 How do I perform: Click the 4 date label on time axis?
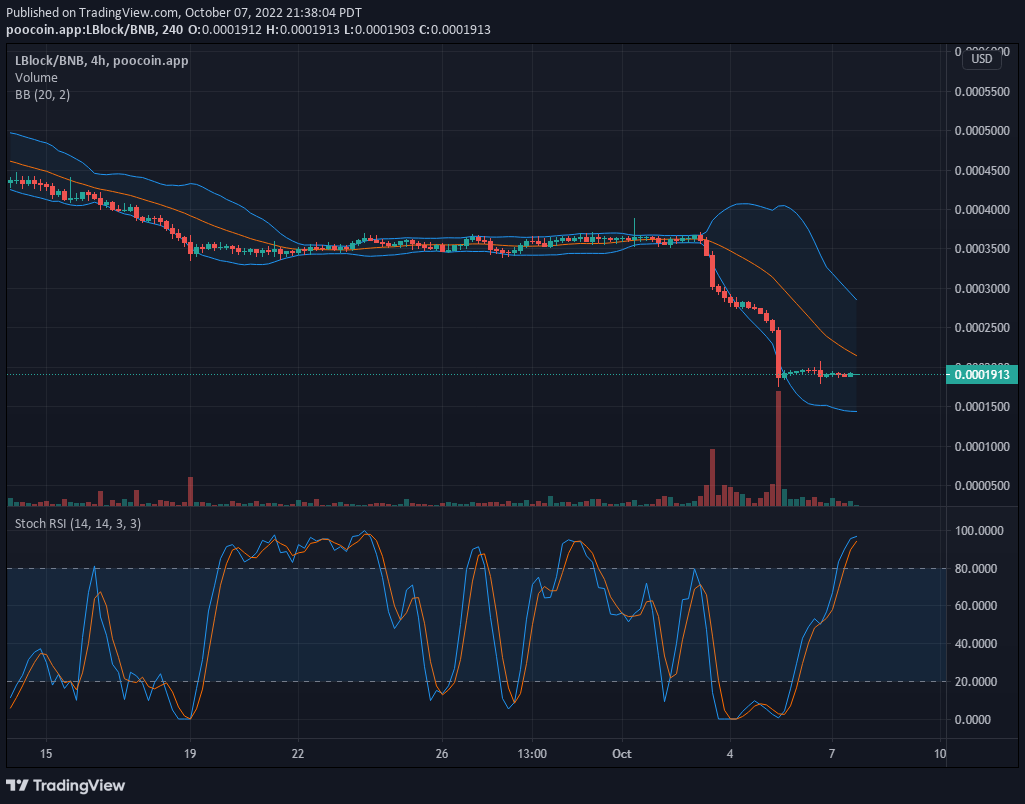(x=730, y=754)
